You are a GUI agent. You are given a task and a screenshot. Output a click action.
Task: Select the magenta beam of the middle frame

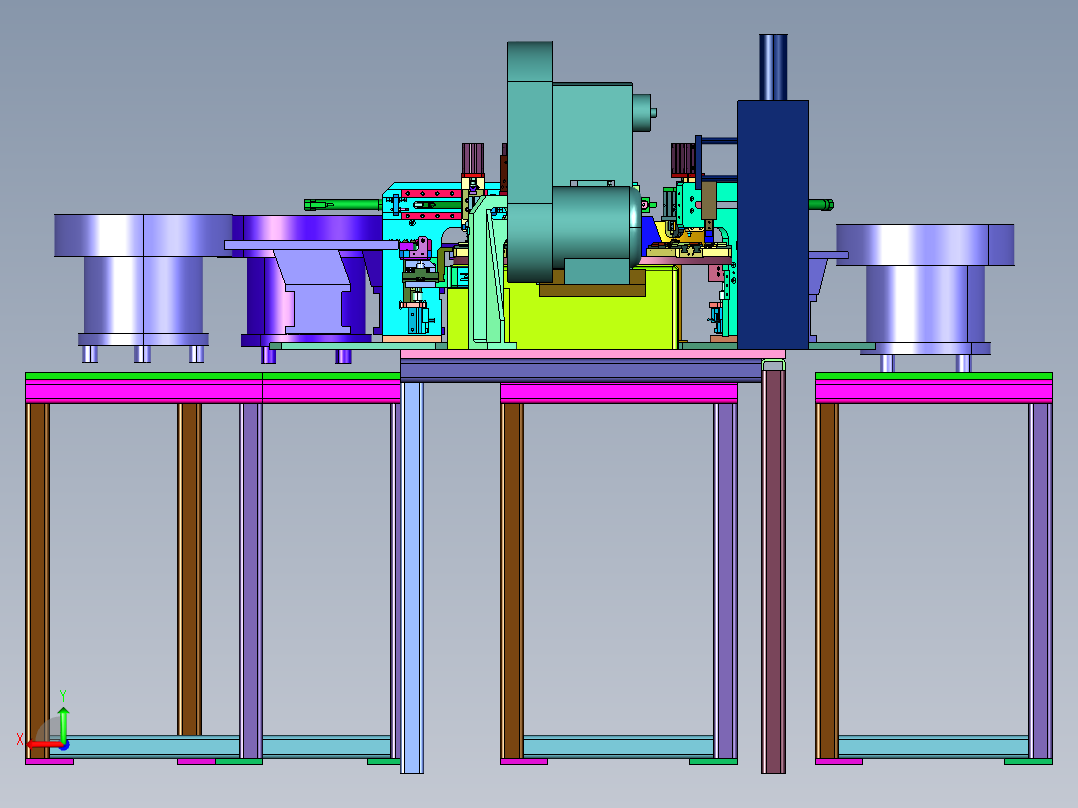pyautogui.click(x=619, y=393)
